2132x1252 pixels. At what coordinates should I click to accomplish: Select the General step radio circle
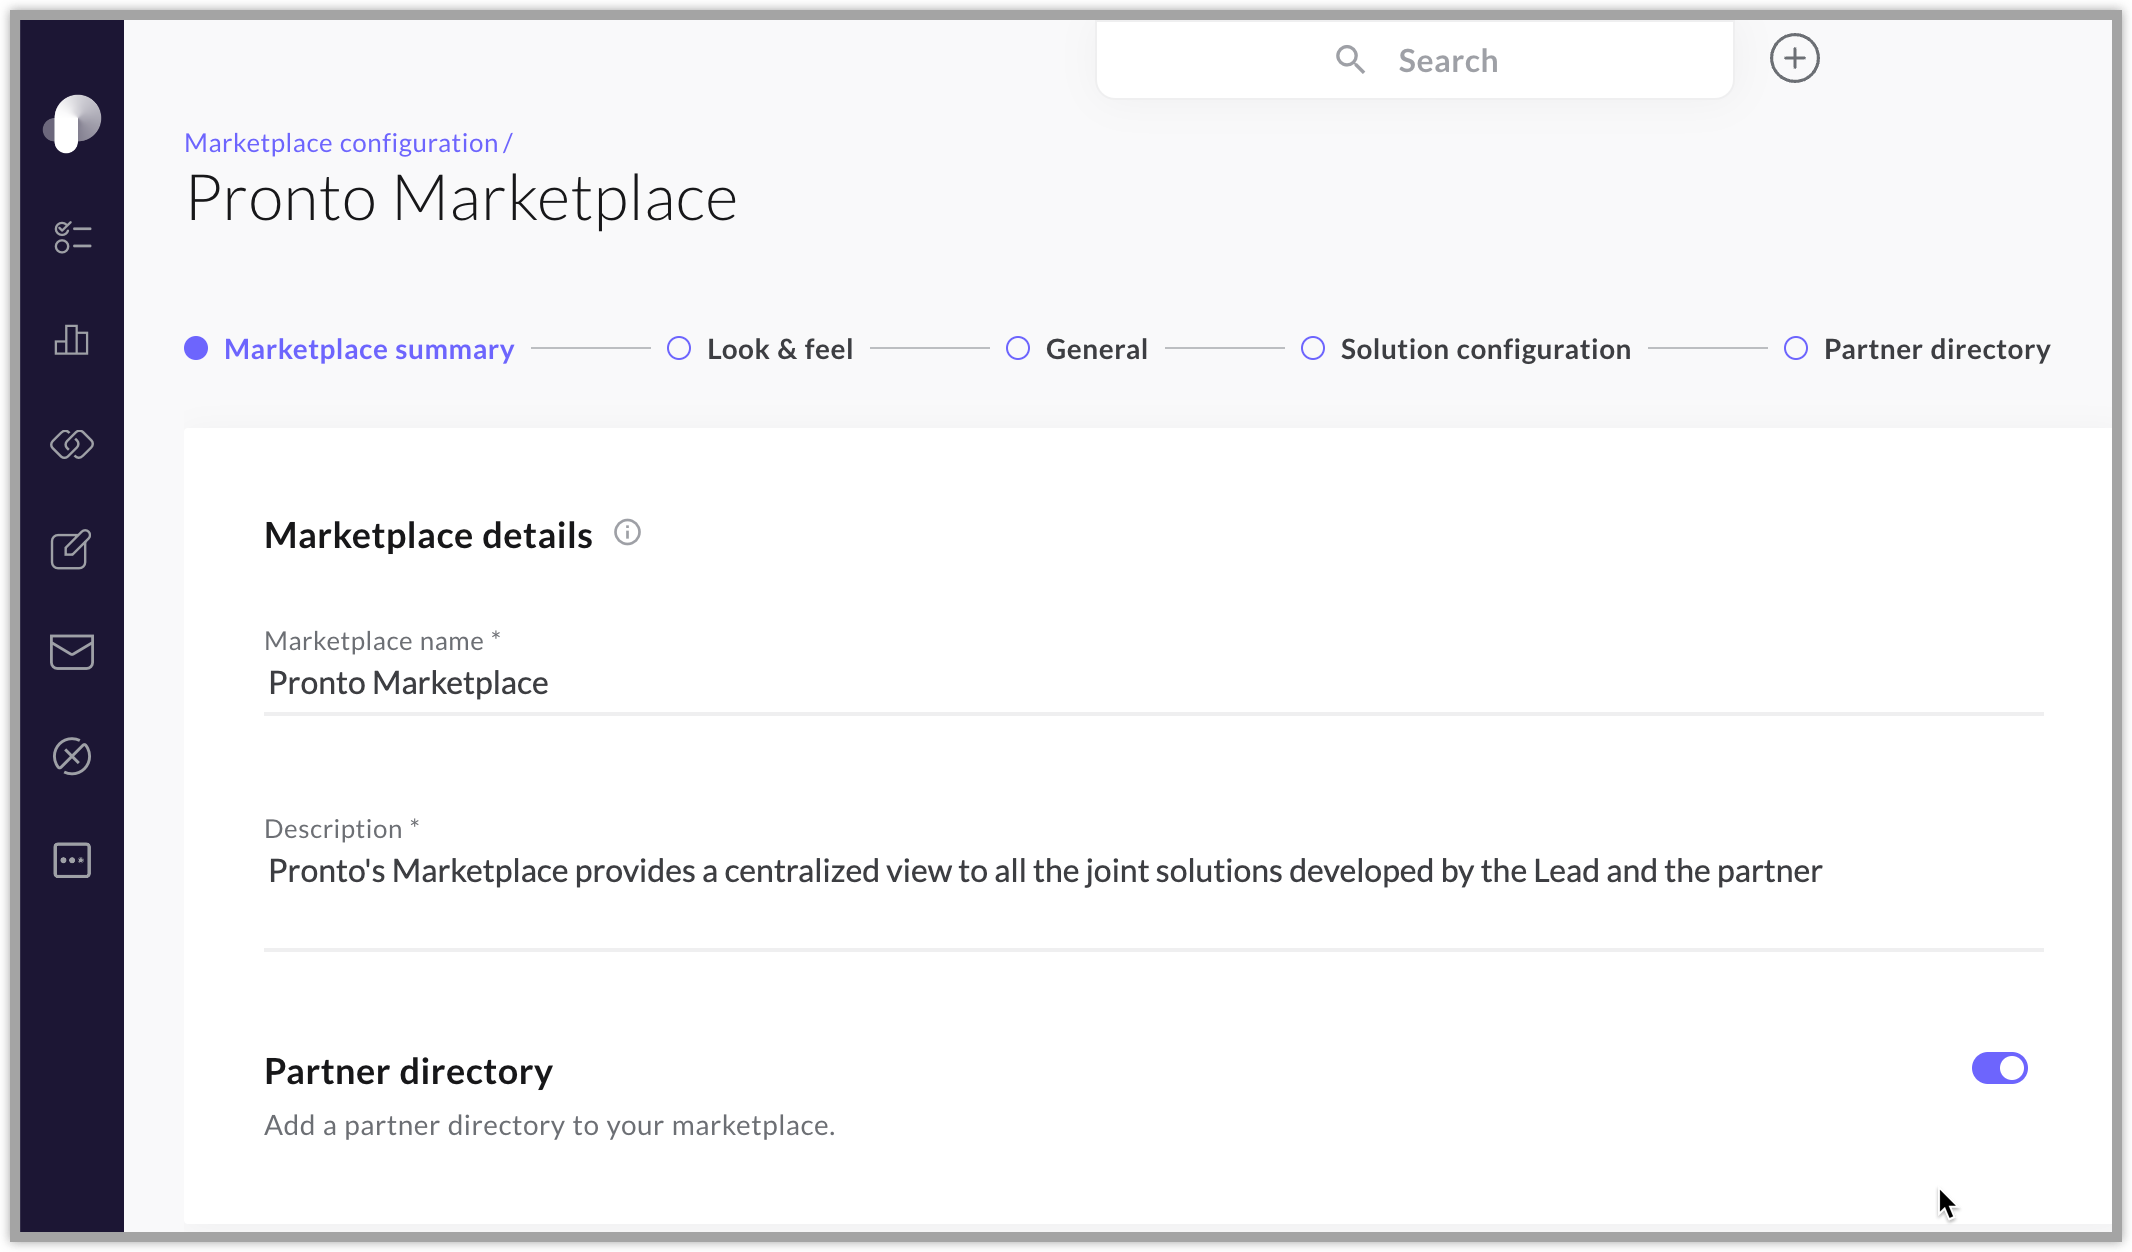coord(1018,348)
